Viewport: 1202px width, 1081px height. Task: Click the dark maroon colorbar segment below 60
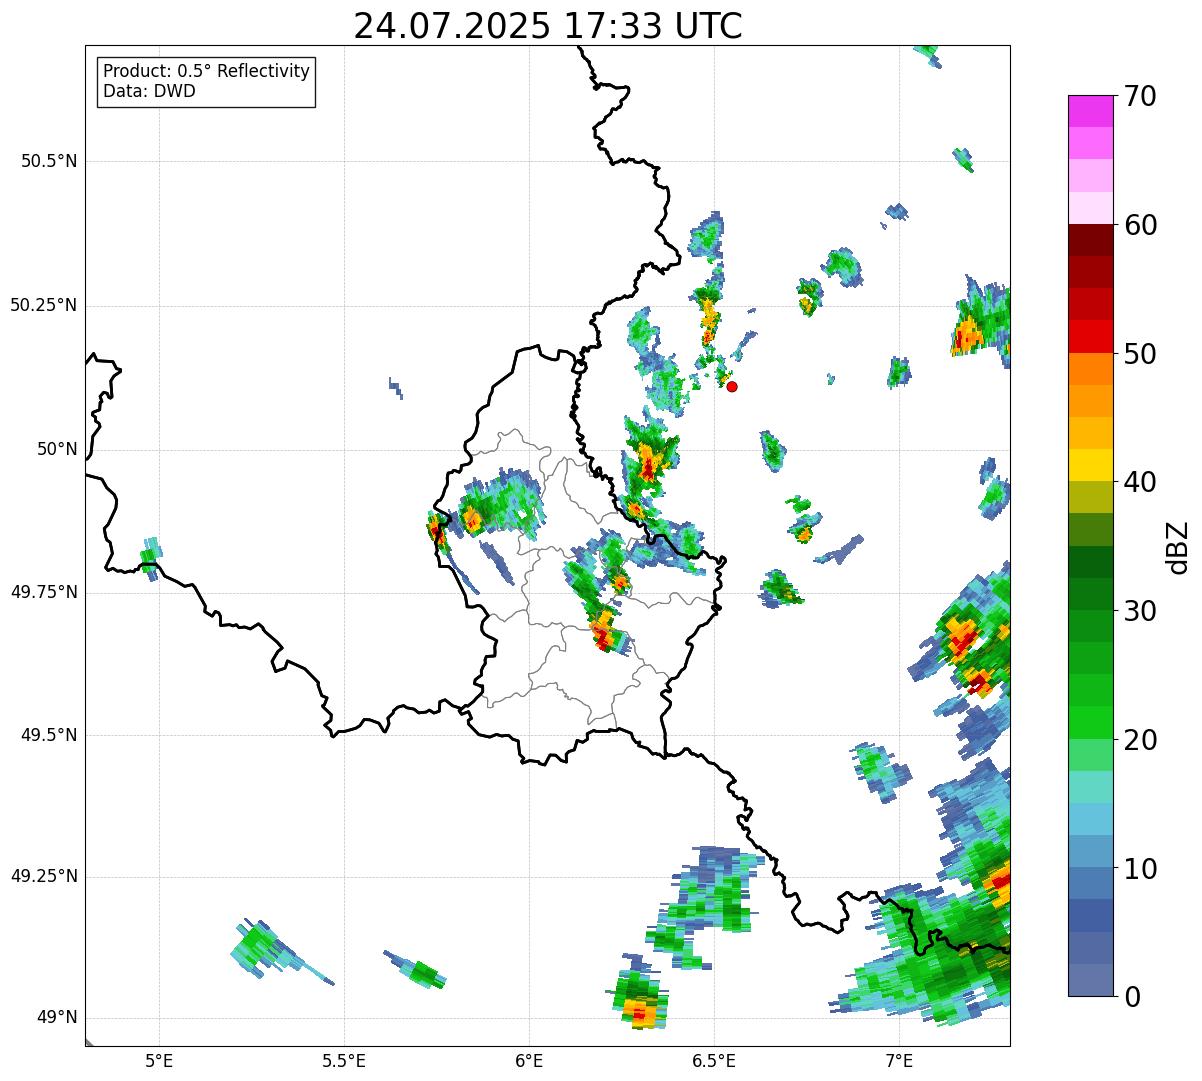point(1090,240)
